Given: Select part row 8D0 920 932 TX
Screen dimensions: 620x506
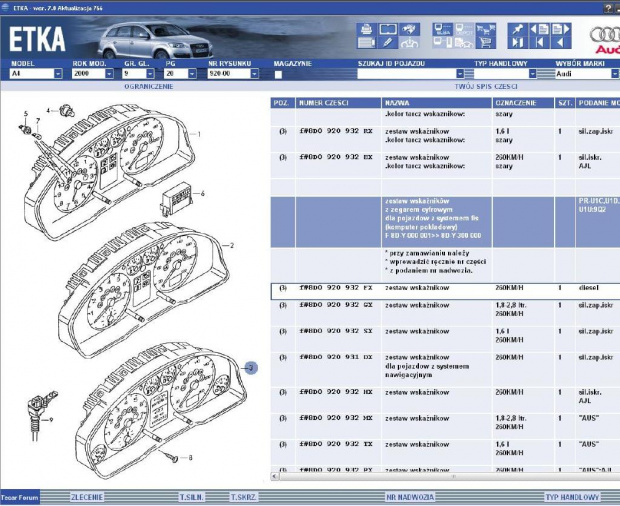Looking at the screenshot, I should (x=445, y=452).
